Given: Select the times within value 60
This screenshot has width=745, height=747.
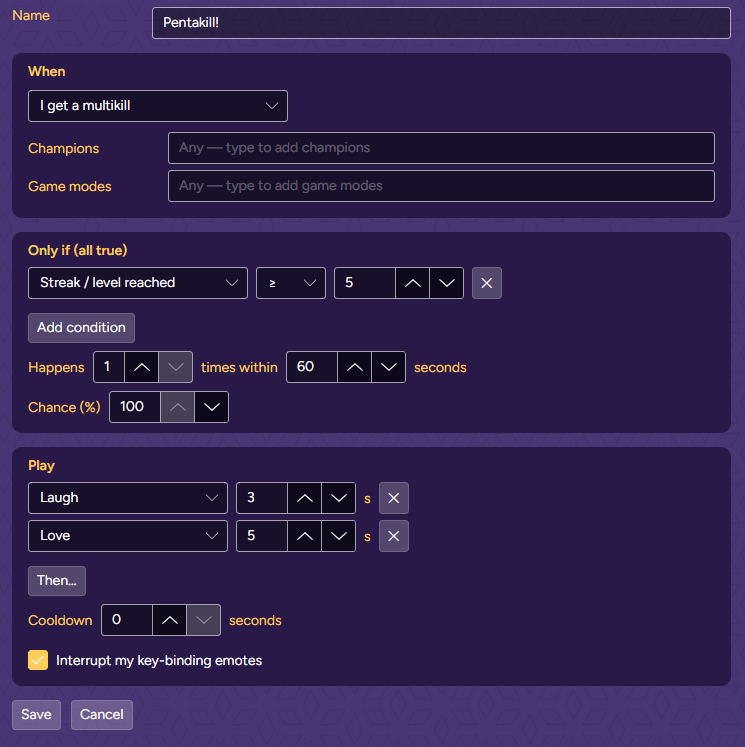Looking at the screenshot, I should tap(312, 367).
